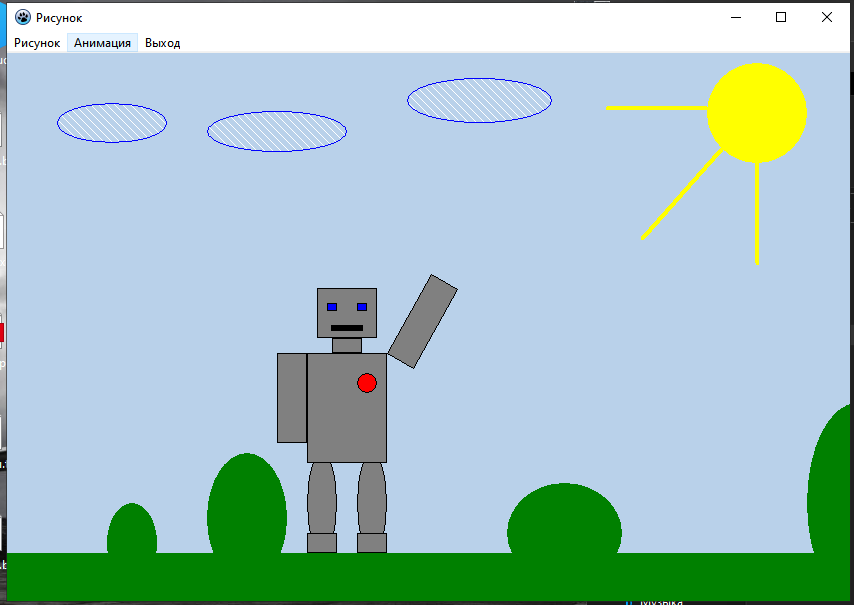Minimize the Рисунок window
854x605 pixels.
tap(736, 17)
